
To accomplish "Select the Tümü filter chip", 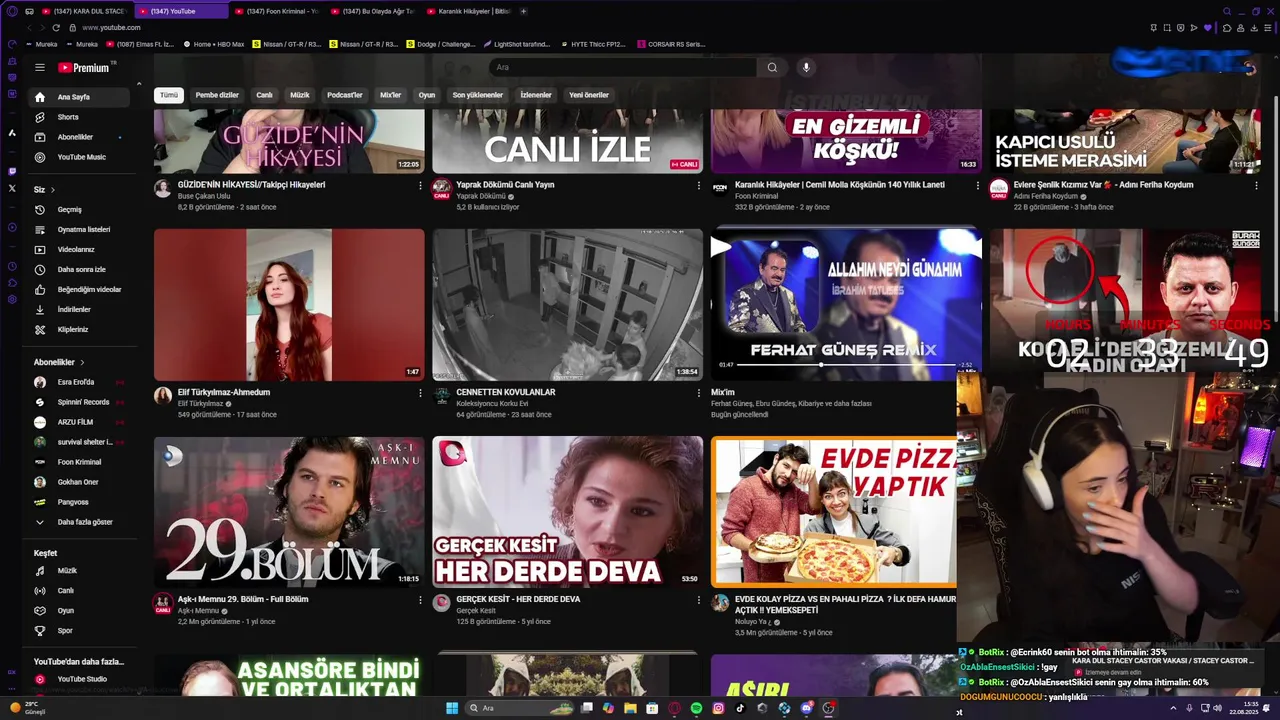I will [x=169, y=95].
